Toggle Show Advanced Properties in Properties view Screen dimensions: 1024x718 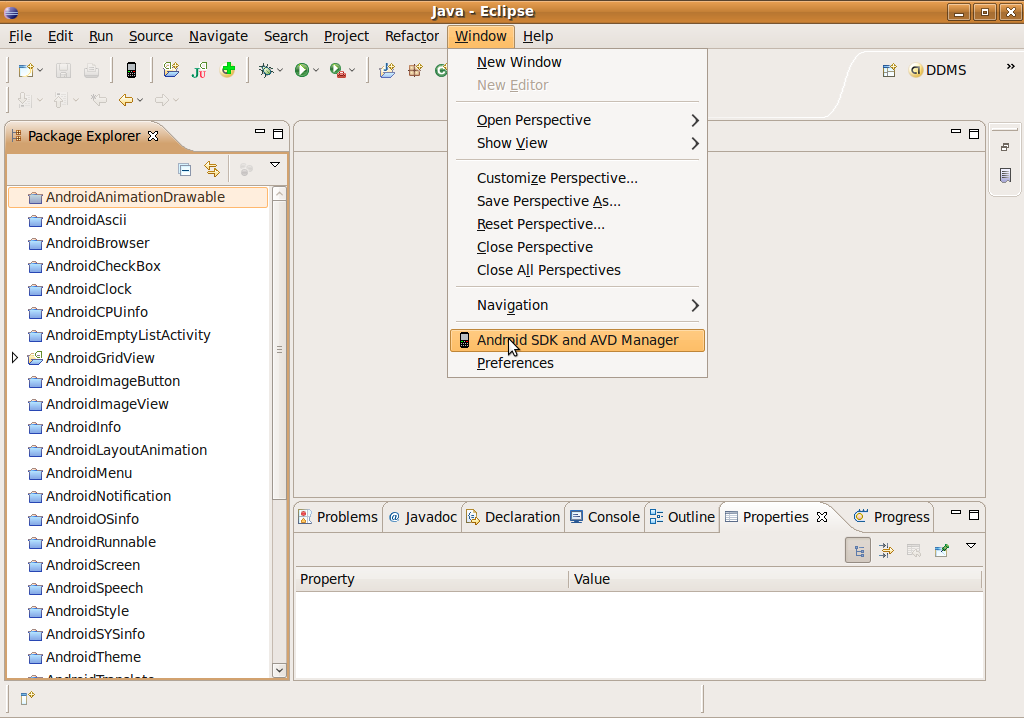point(886,551)
